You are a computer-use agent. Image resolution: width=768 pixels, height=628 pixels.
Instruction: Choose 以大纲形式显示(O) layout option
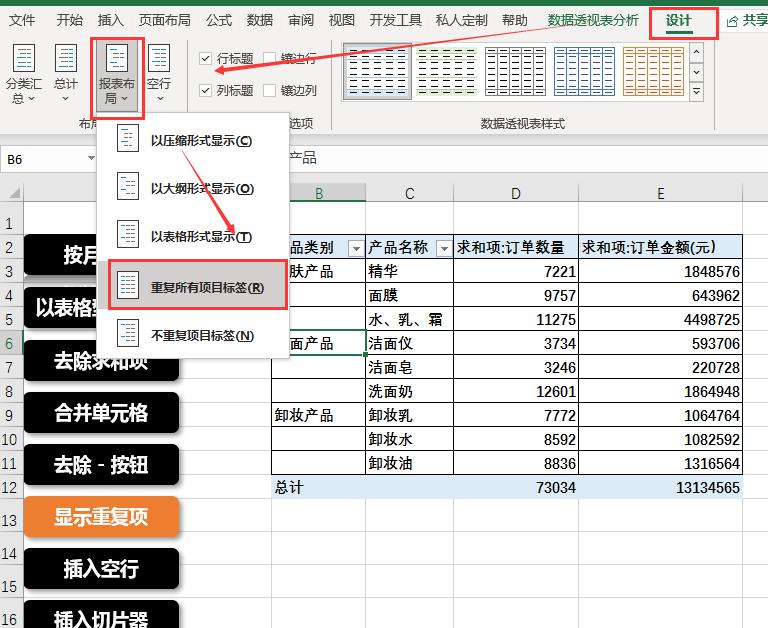[192, 189]
